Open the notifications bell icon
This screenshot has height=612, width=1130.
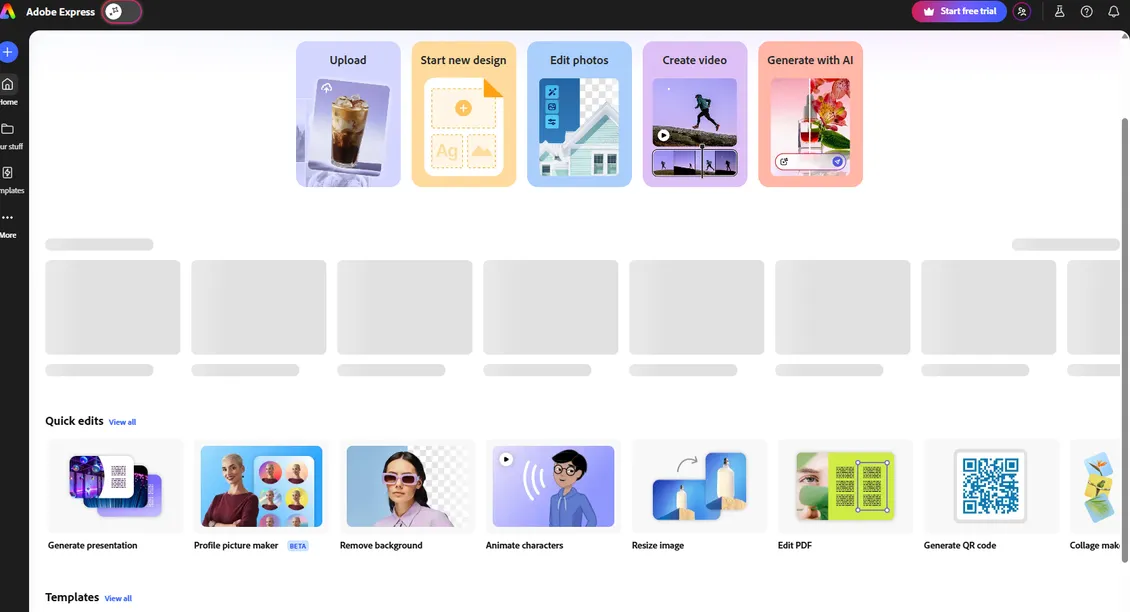point(1113,12)
